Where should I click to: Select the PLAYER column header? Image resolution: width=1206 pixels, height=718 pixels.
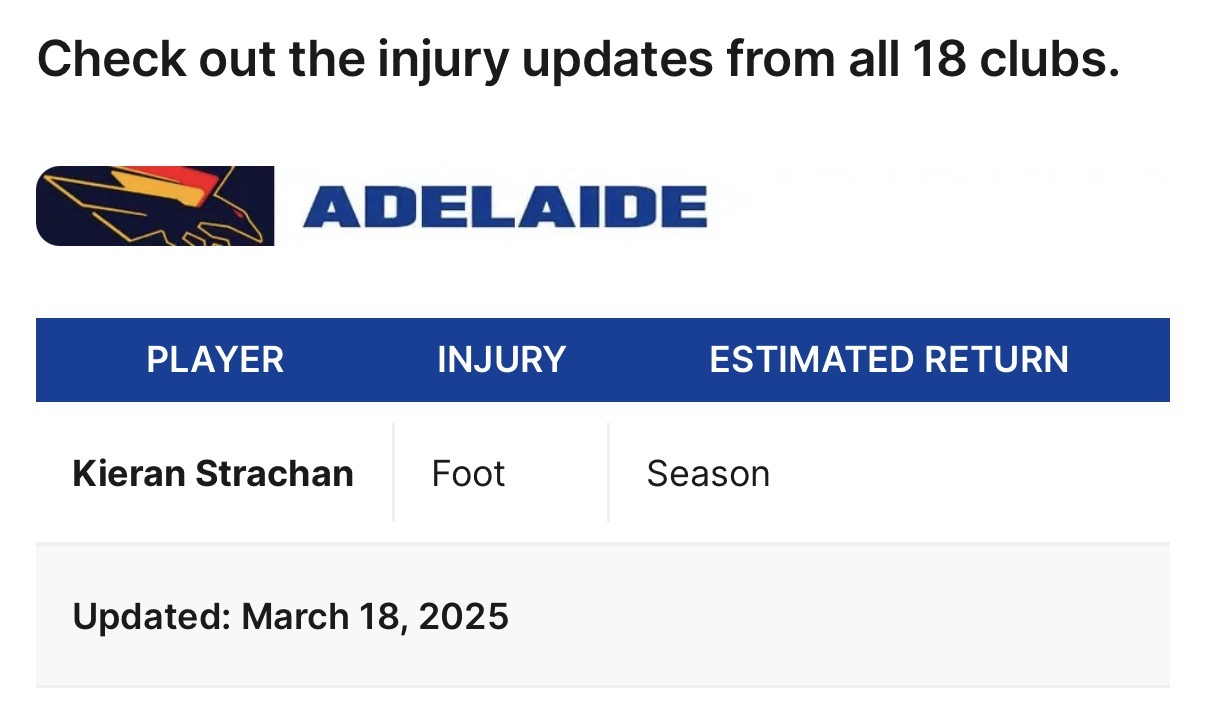coord(215,359)
